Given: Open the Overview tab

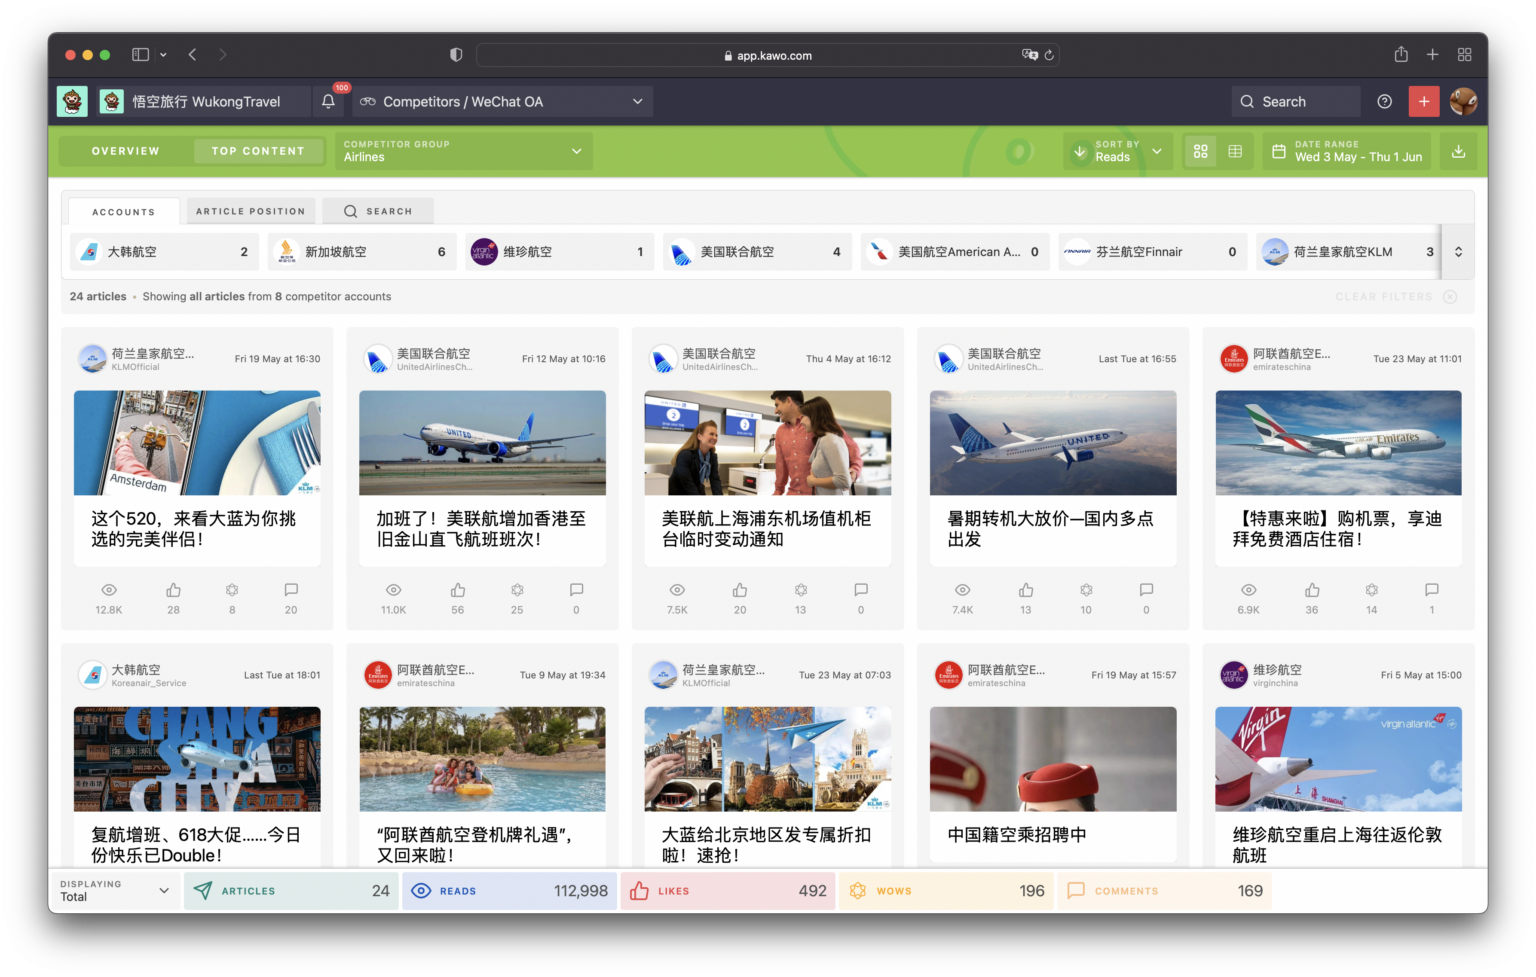Looking at the screenshot, I should pyautogui.click(x=125, y=150).
